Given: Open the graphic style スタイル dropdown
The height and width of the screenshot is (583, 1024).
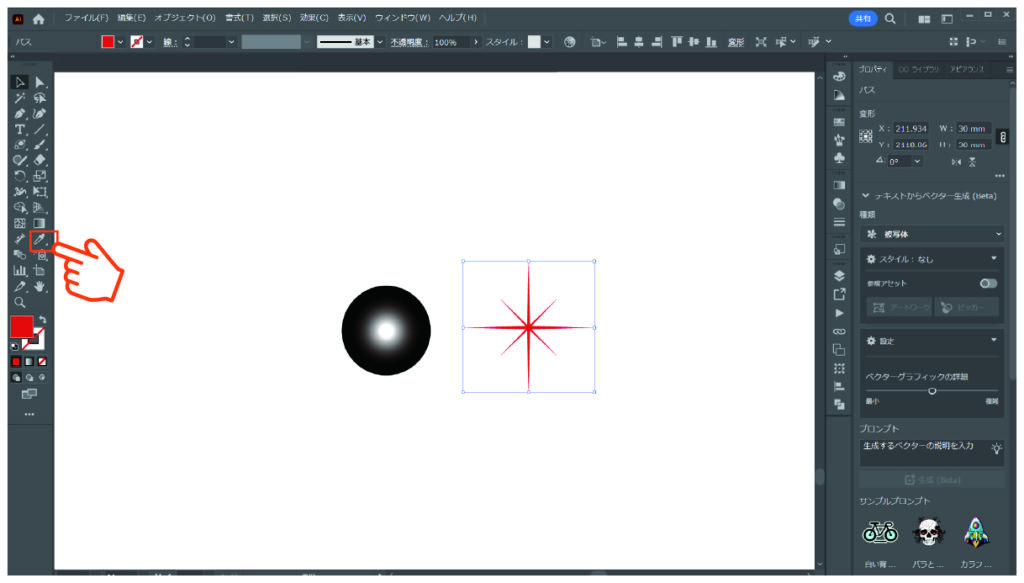Looking at the screenshot, I should tap(547, 42).
